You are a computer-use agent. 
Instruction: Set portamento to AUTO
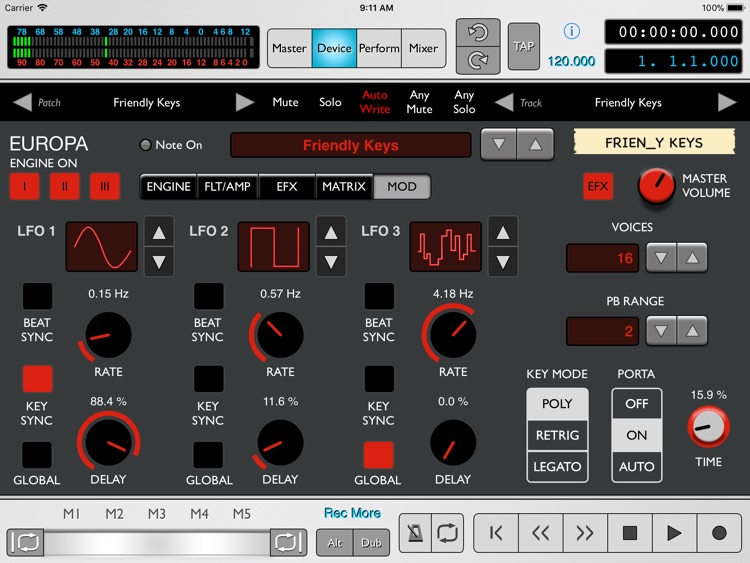[x=637, y=466]
